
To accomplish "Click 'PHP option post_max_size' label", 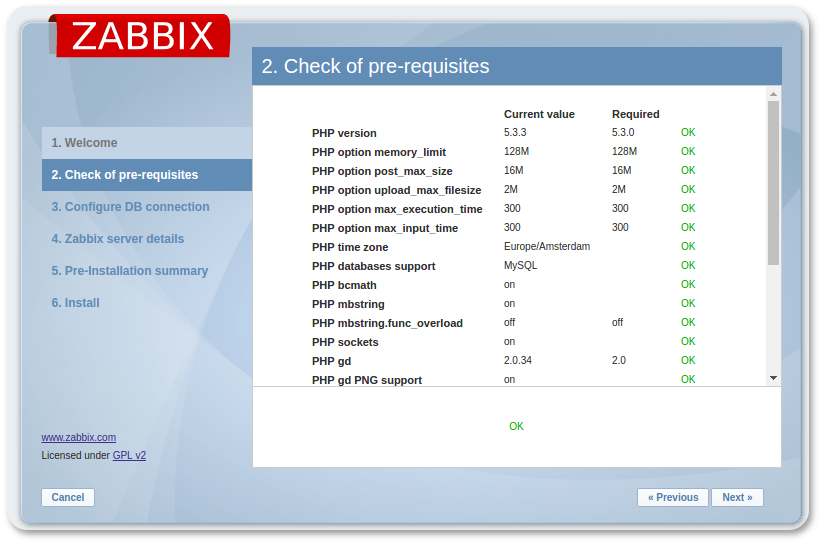I will [382, 171].
